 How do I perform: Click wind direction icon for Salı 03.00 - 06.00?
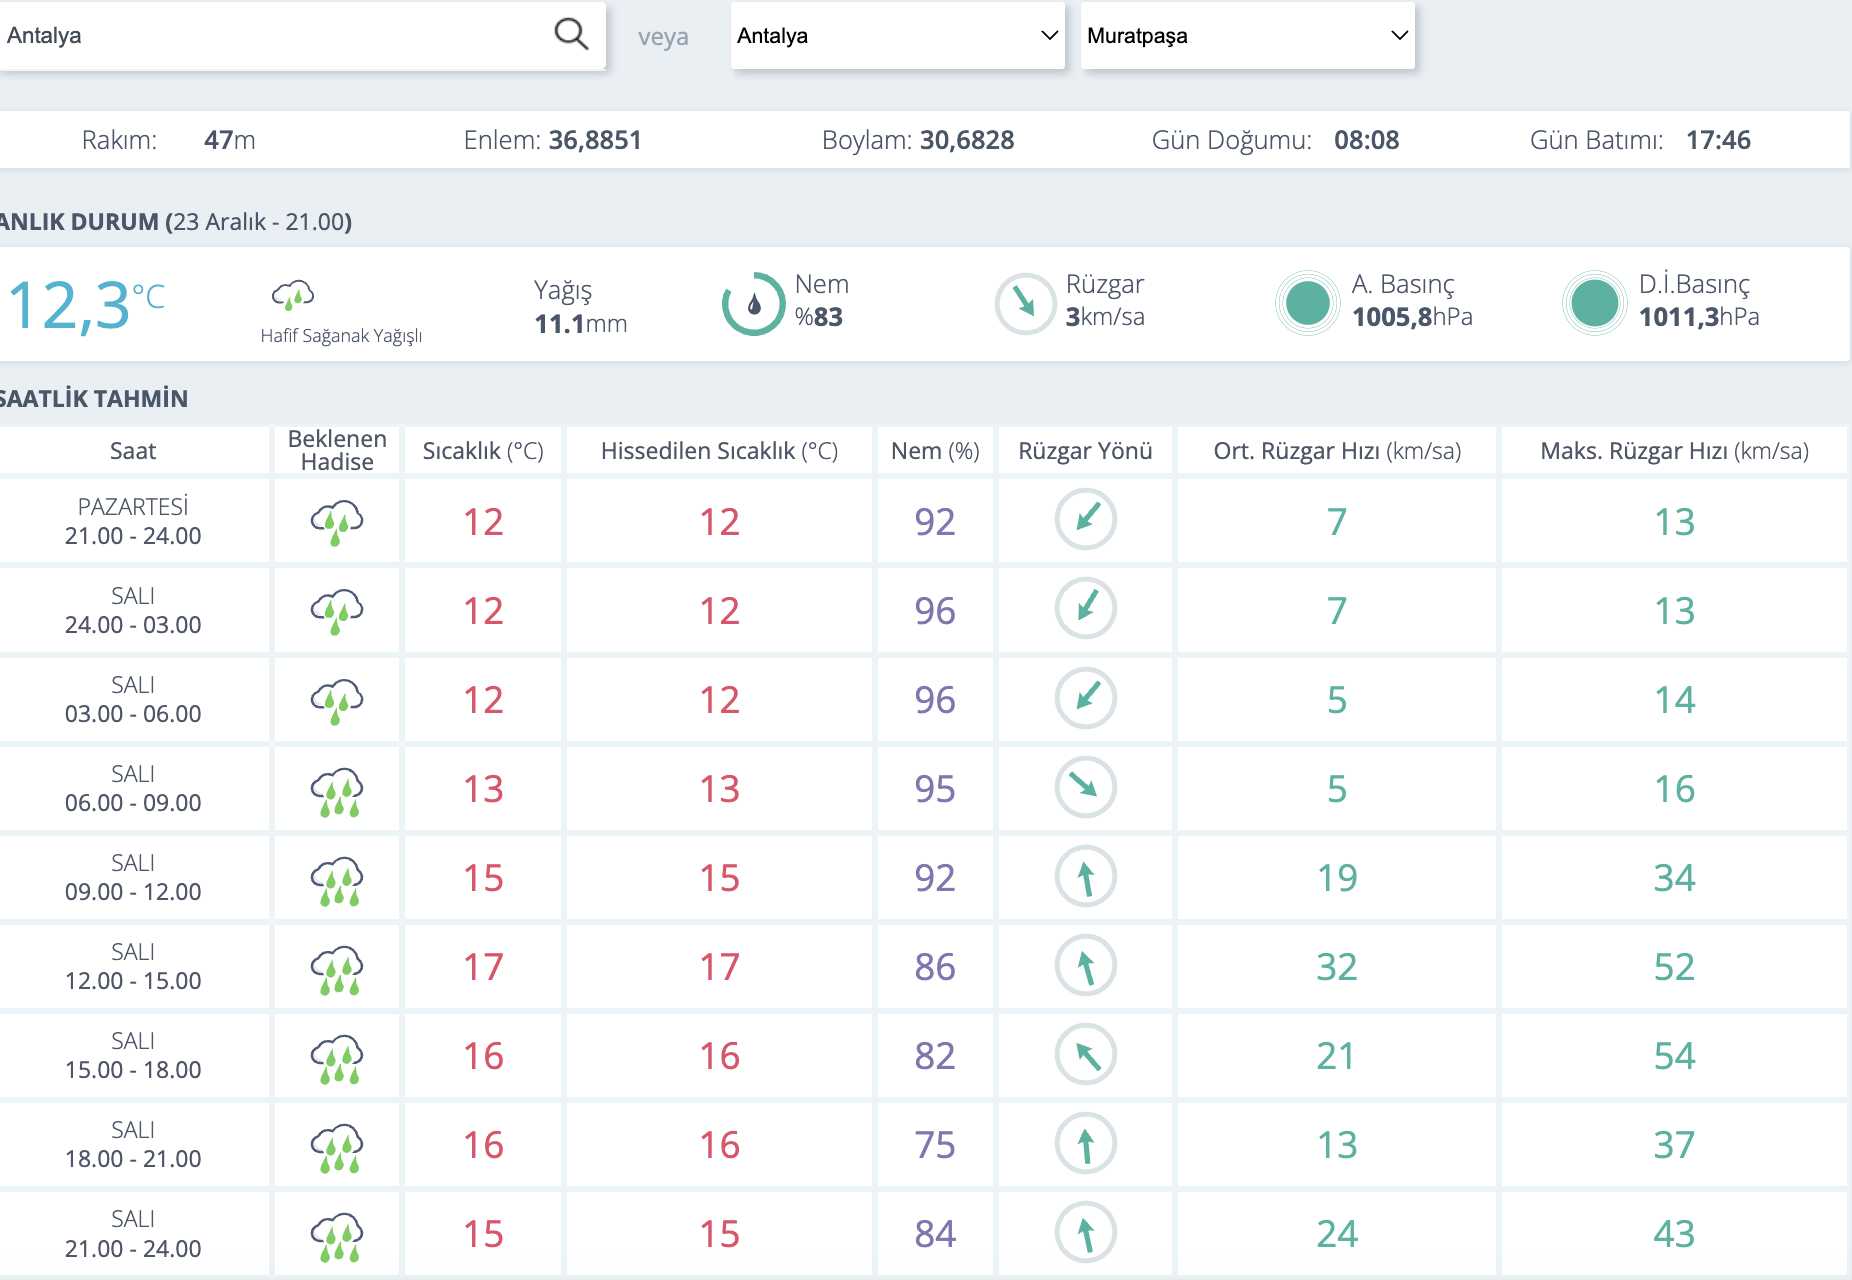tap(1086, 697)
